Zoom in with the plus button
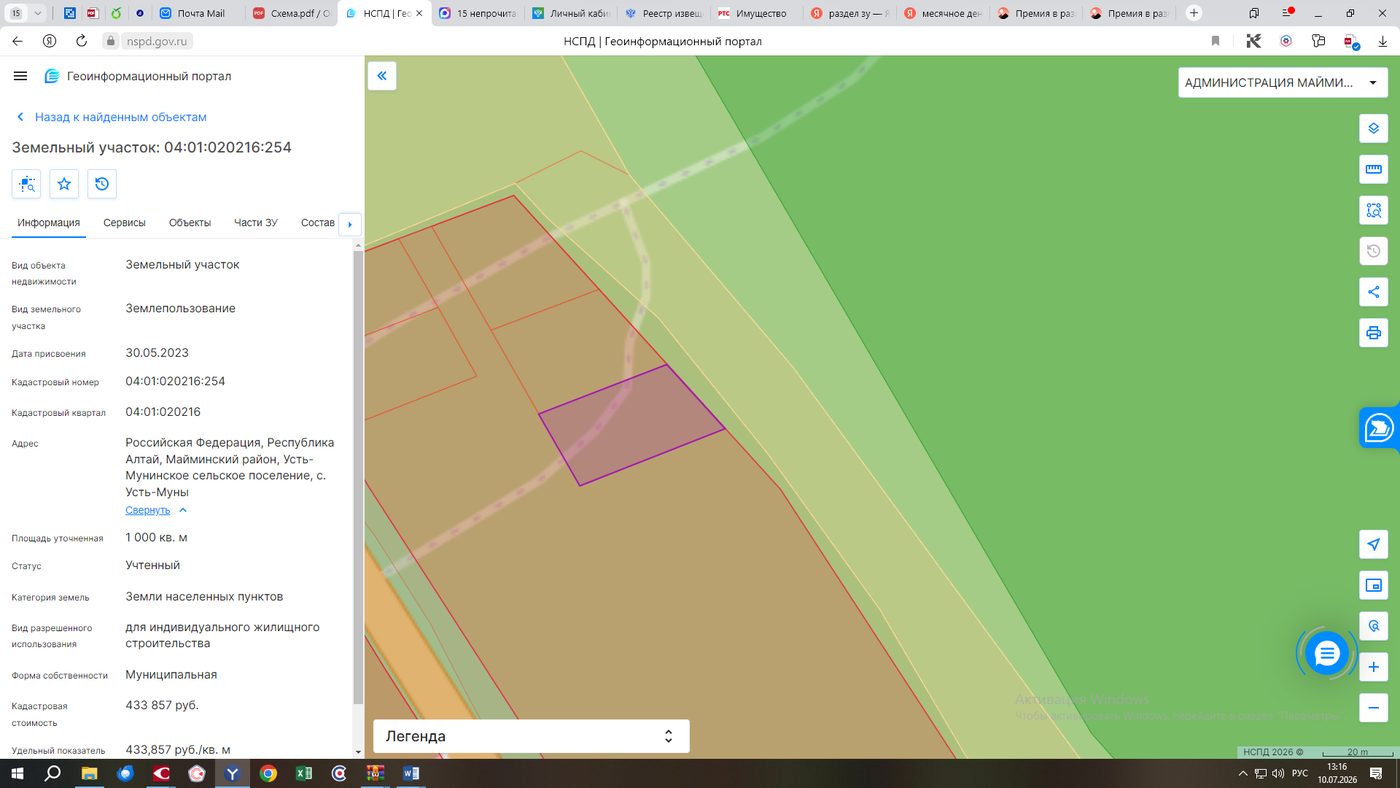 coord(1373,667)
